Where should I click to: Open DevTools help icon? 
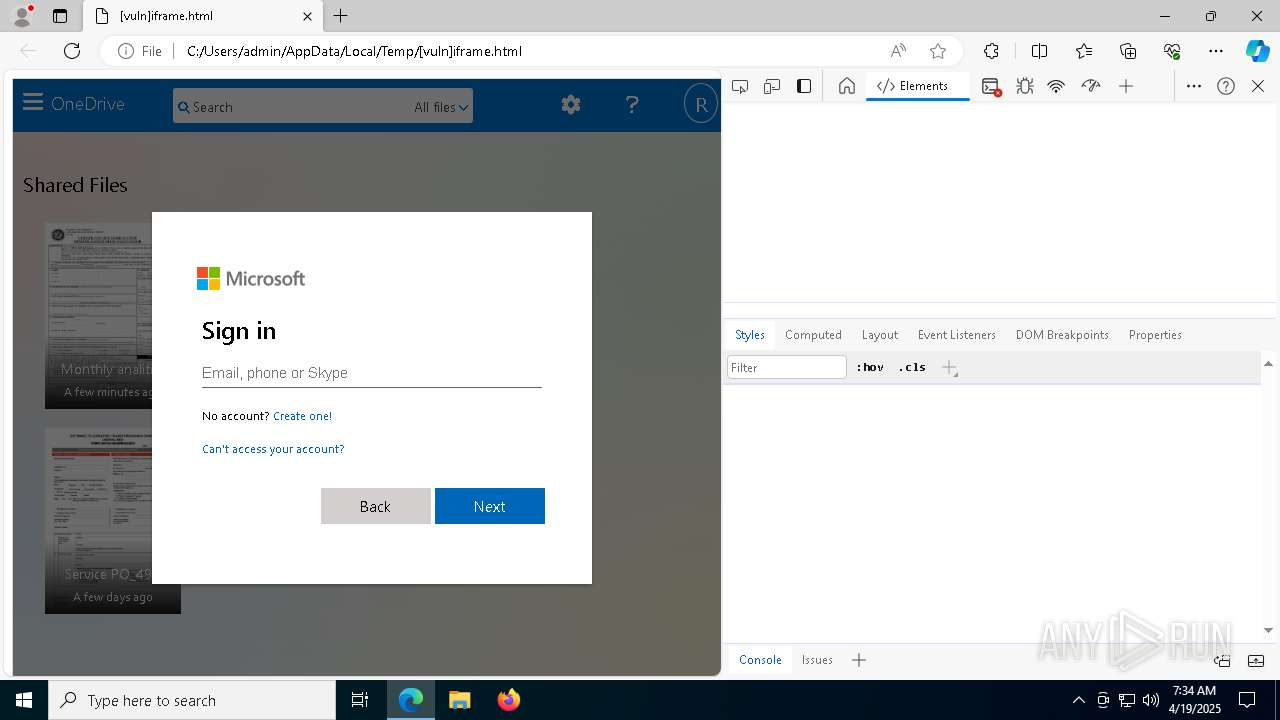coord(1226,86)
